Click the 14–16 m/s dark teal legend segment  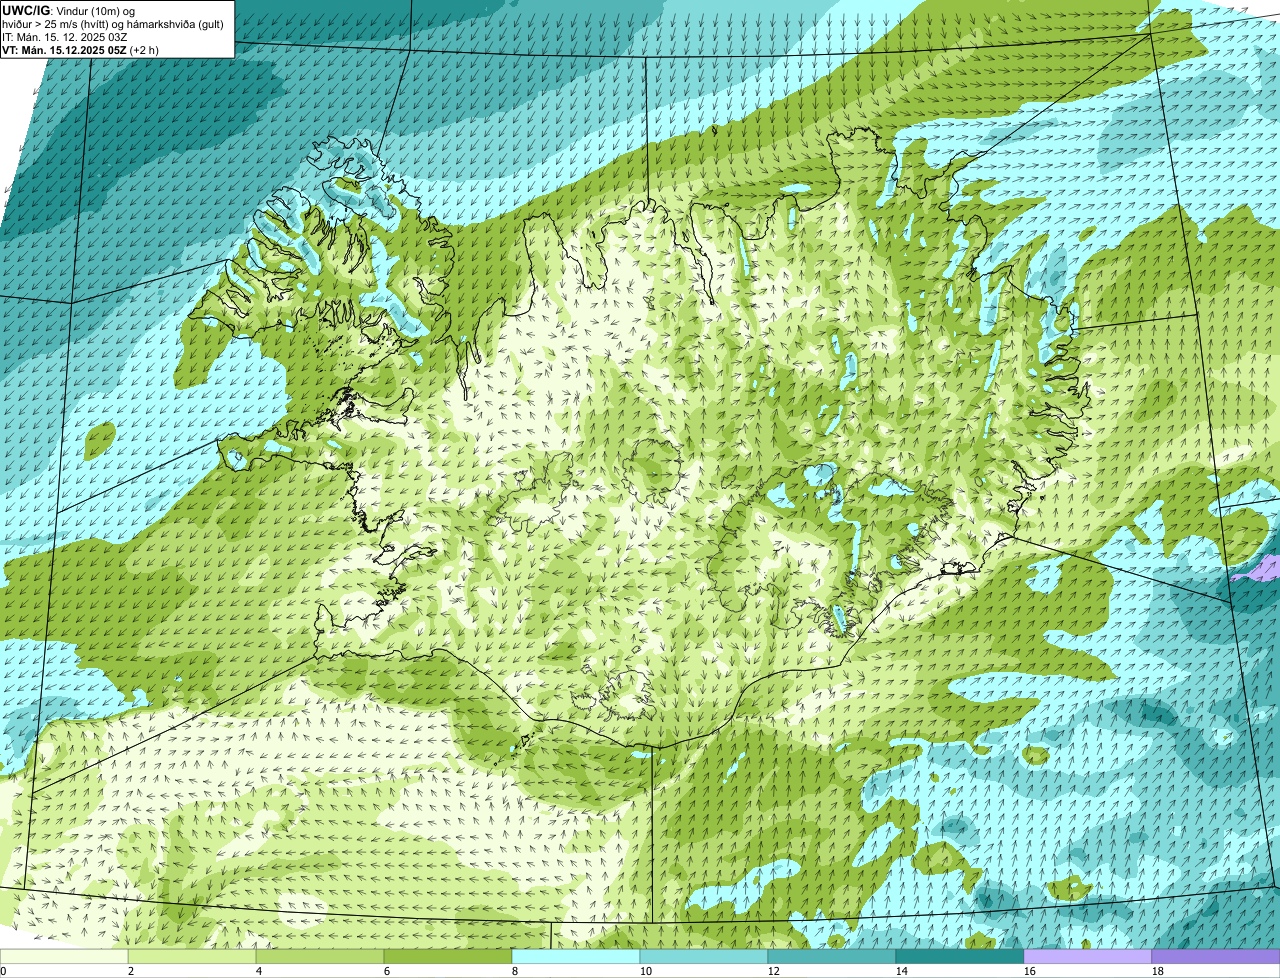[x=960, y=957]
